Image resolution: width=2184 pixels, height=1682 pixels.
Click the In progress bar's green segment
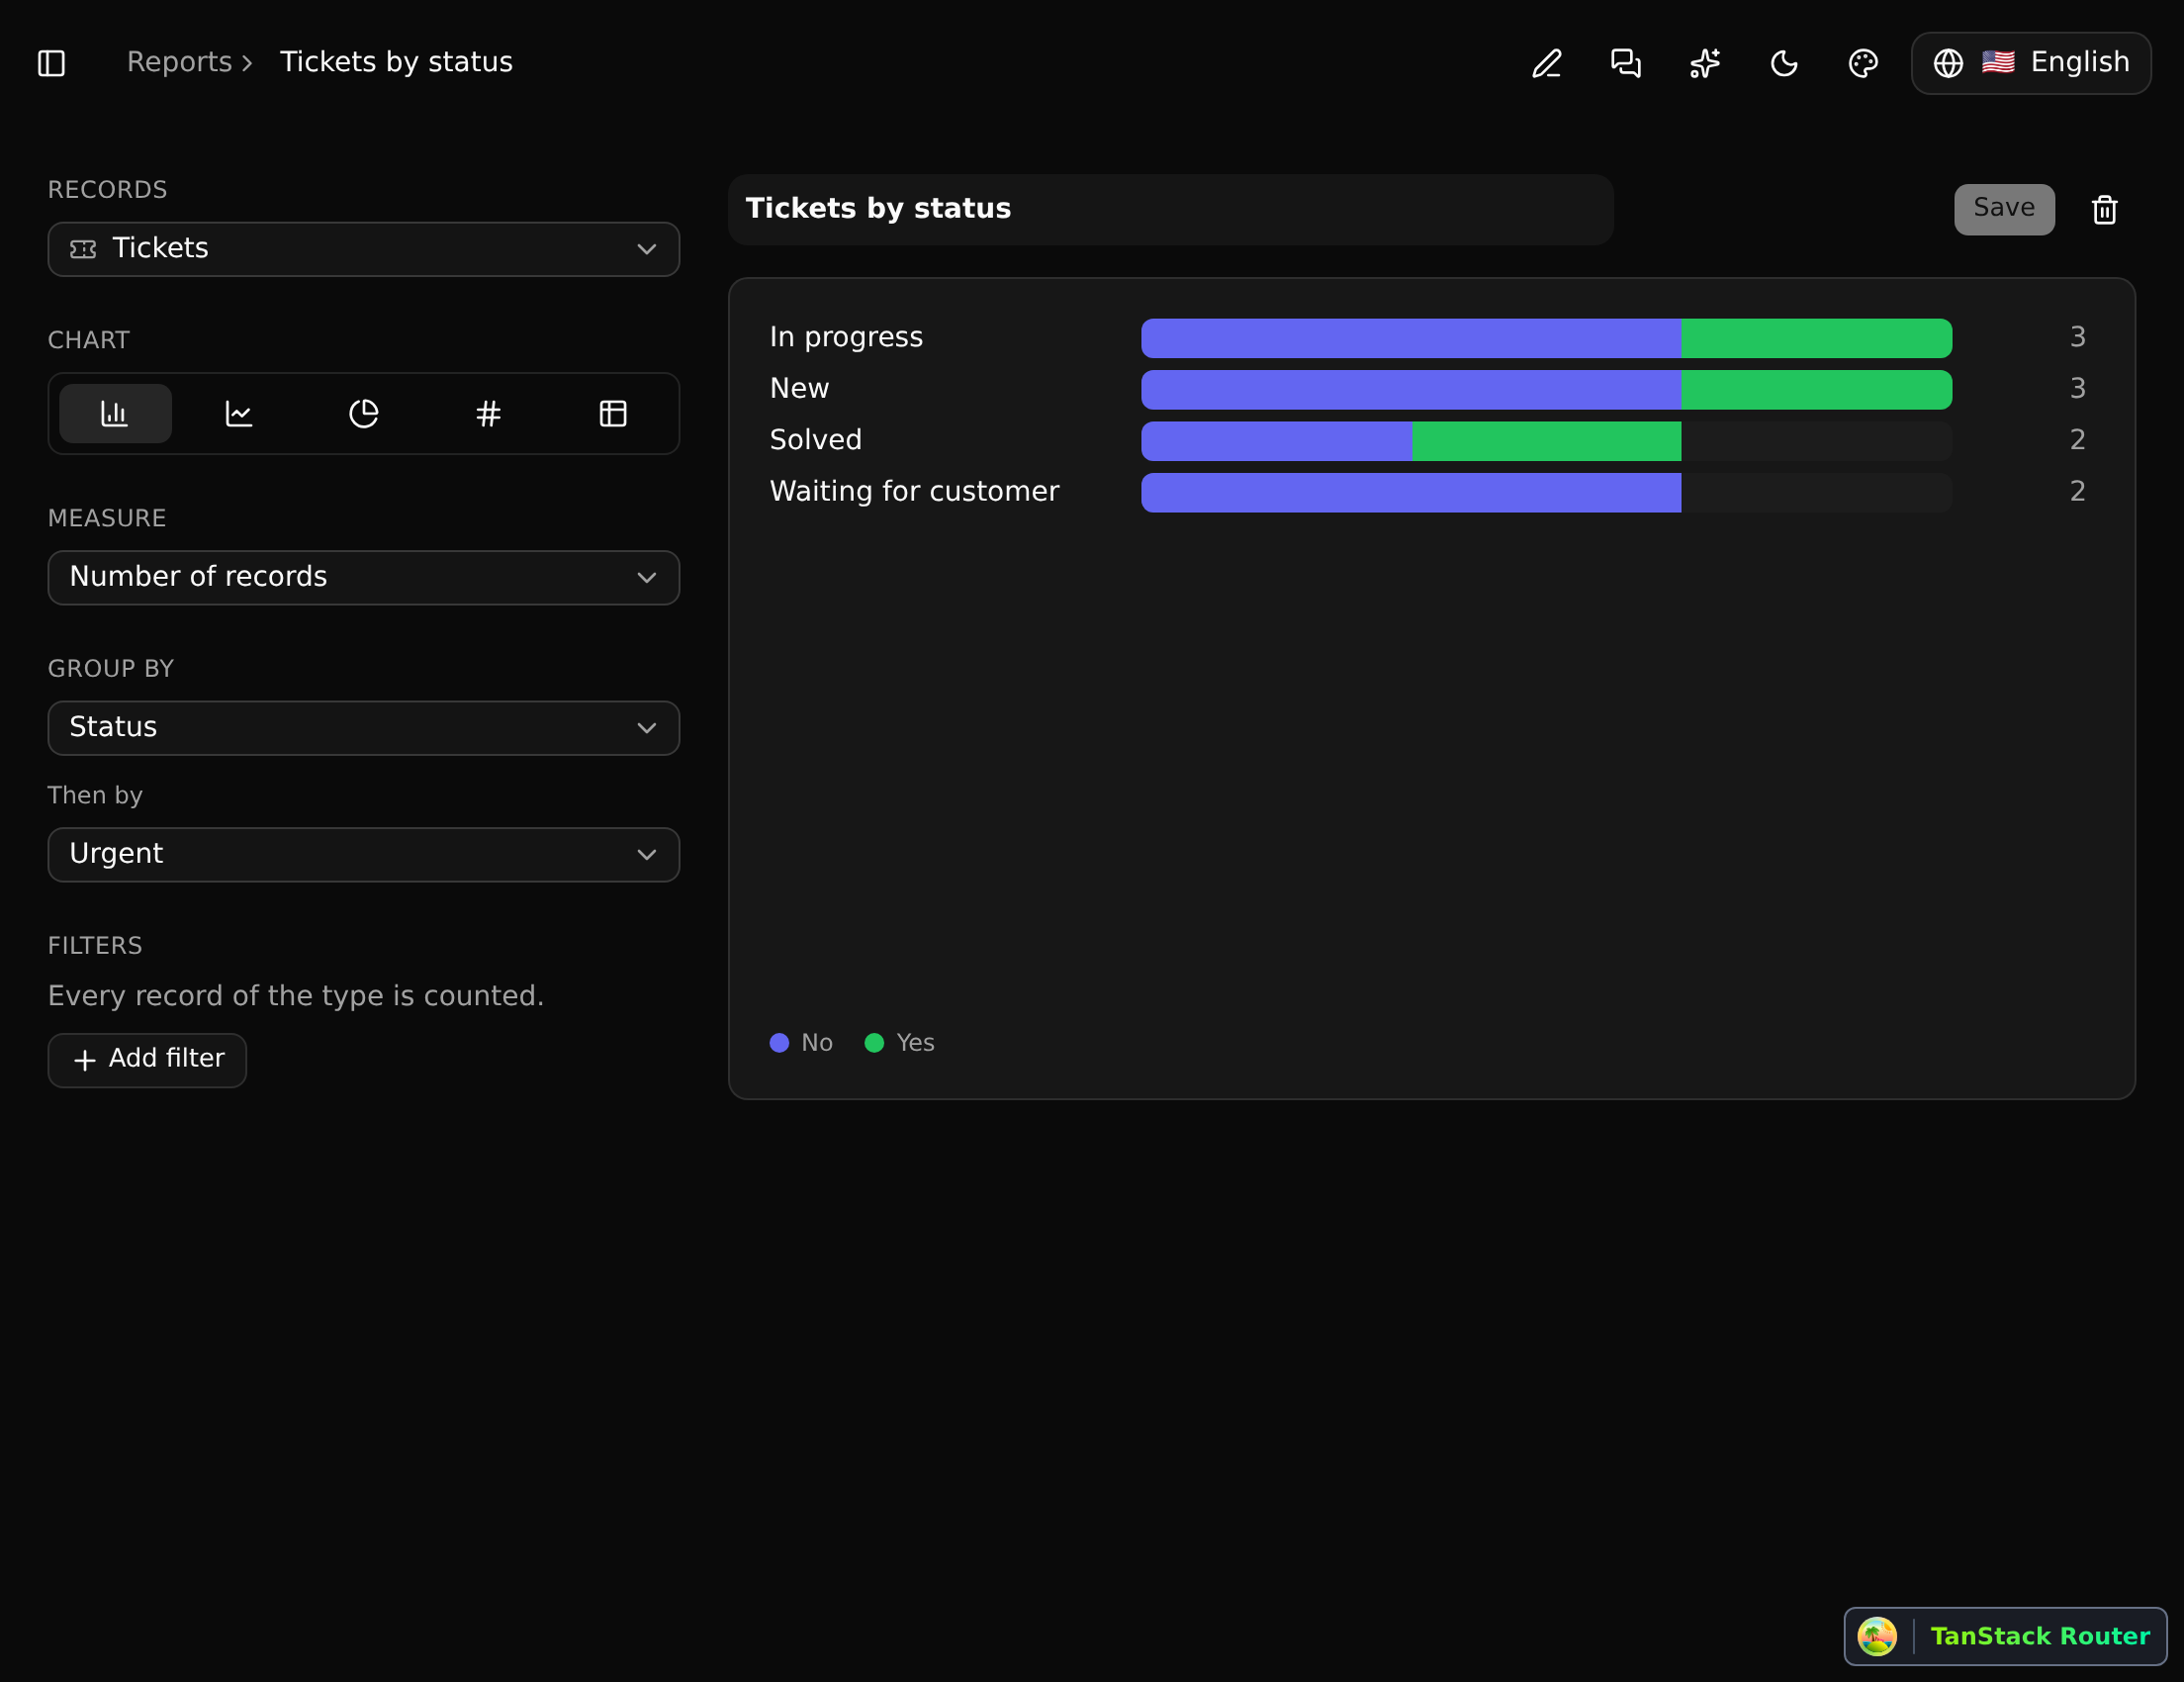click(x=1816, y=338)
